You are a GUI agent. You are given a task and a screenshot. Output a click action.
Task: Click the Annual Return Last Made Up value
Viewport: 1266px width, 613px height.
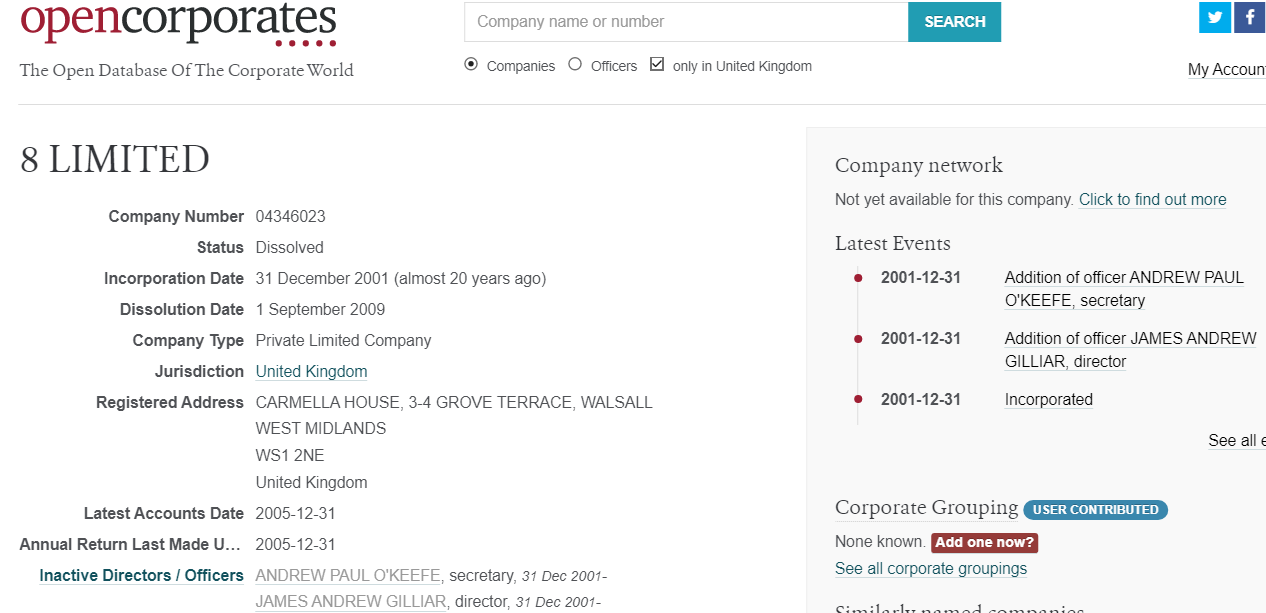296,545
